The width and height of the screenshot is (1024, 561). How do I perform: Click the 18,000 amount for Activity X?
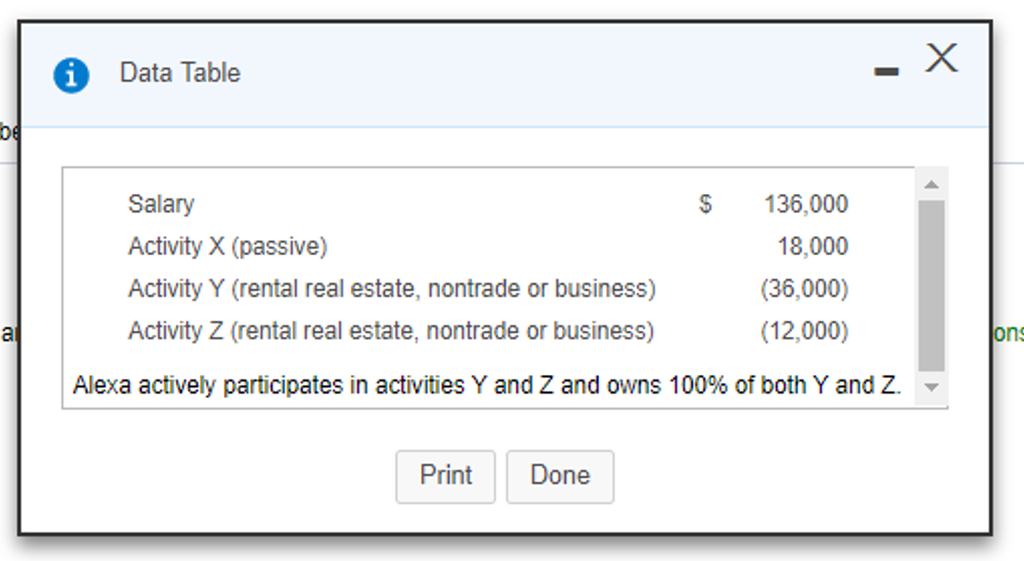point(812,246)
